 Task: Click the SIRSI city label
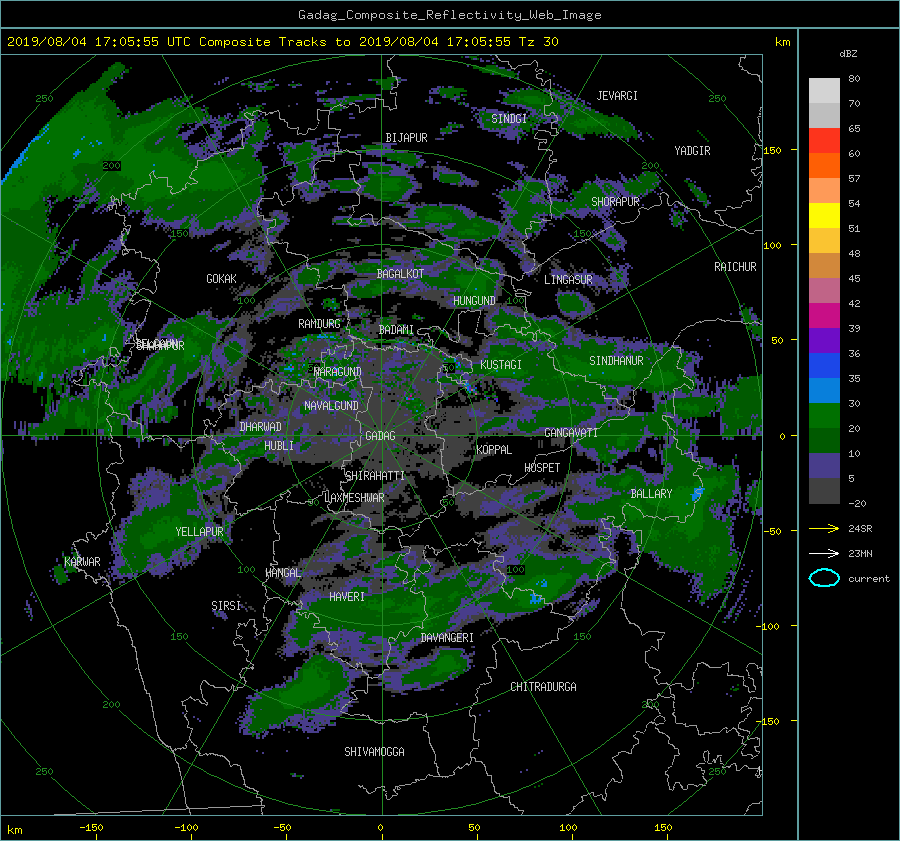click(226, 606)
